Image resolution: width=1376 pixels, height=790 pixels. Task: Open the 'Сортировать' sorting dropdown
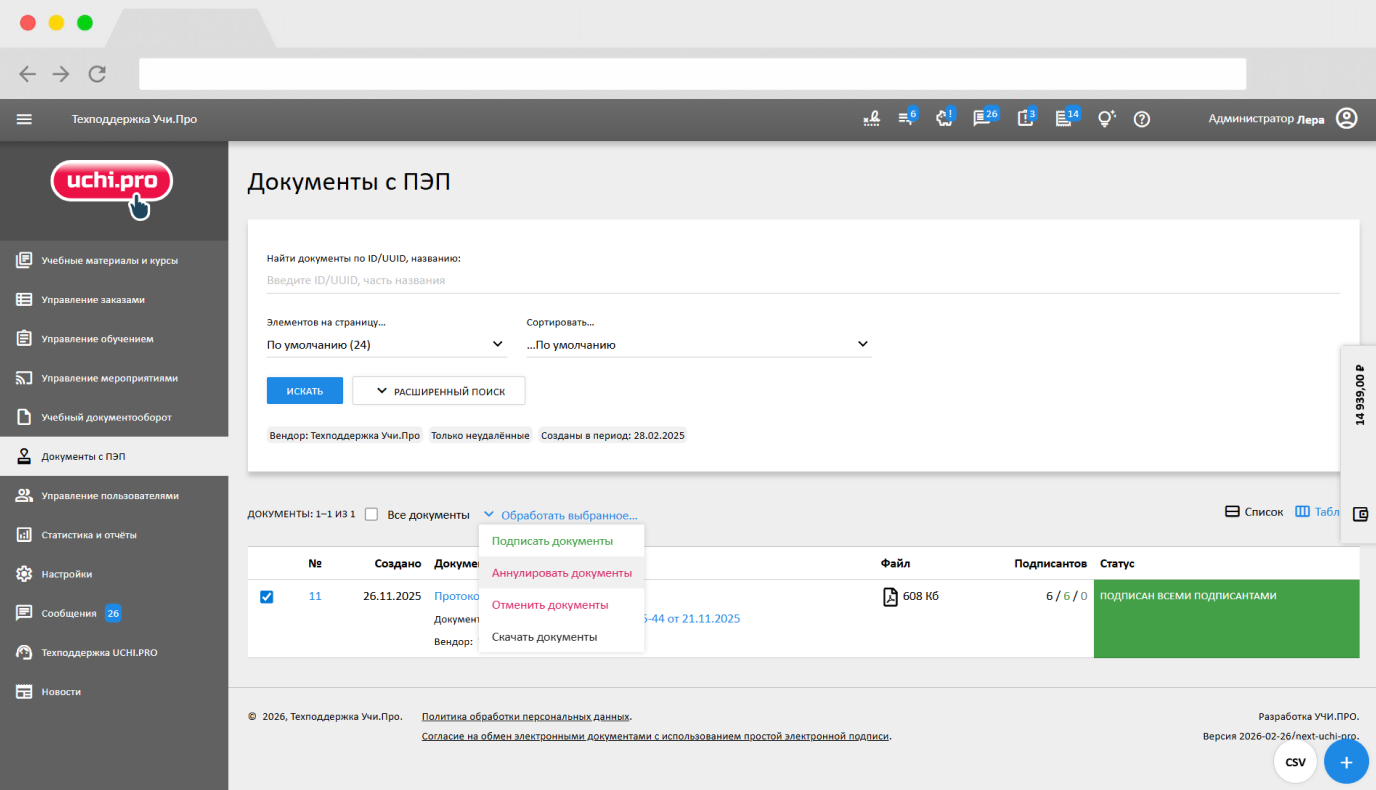coord(698,345)
